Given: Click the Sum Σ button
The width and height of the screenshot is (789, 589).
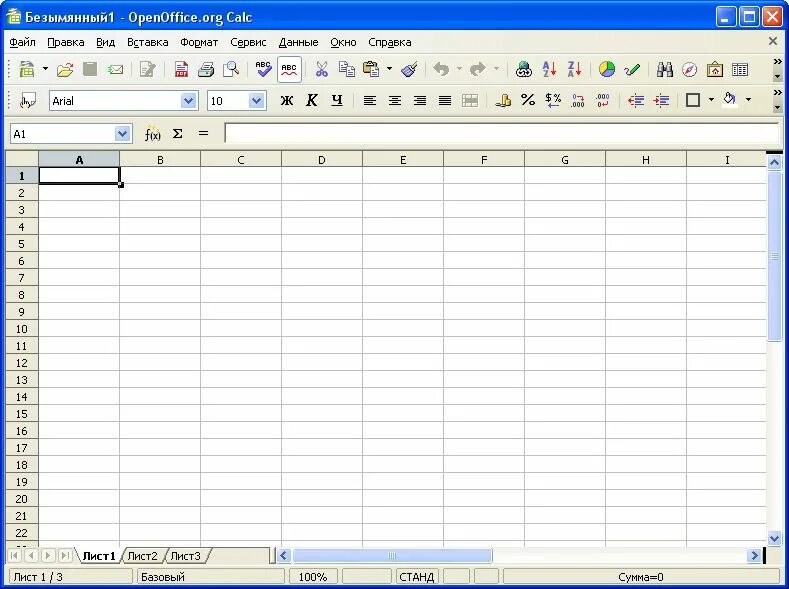Looking at the screenshot, I should click(x=178, y=134).
